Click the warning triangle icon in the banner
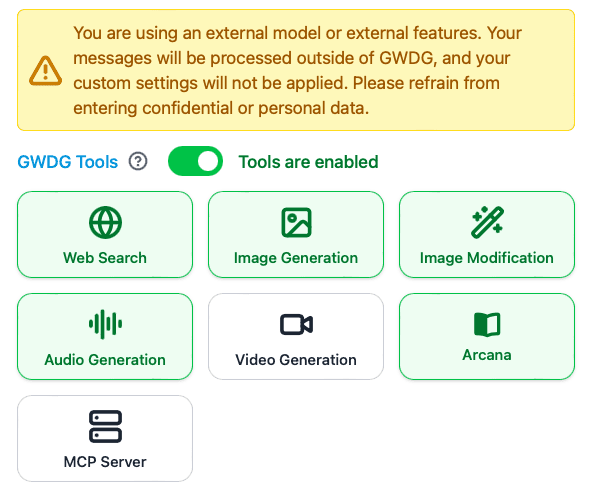This screenshot has height=490, width=591. tap(45, 71)
